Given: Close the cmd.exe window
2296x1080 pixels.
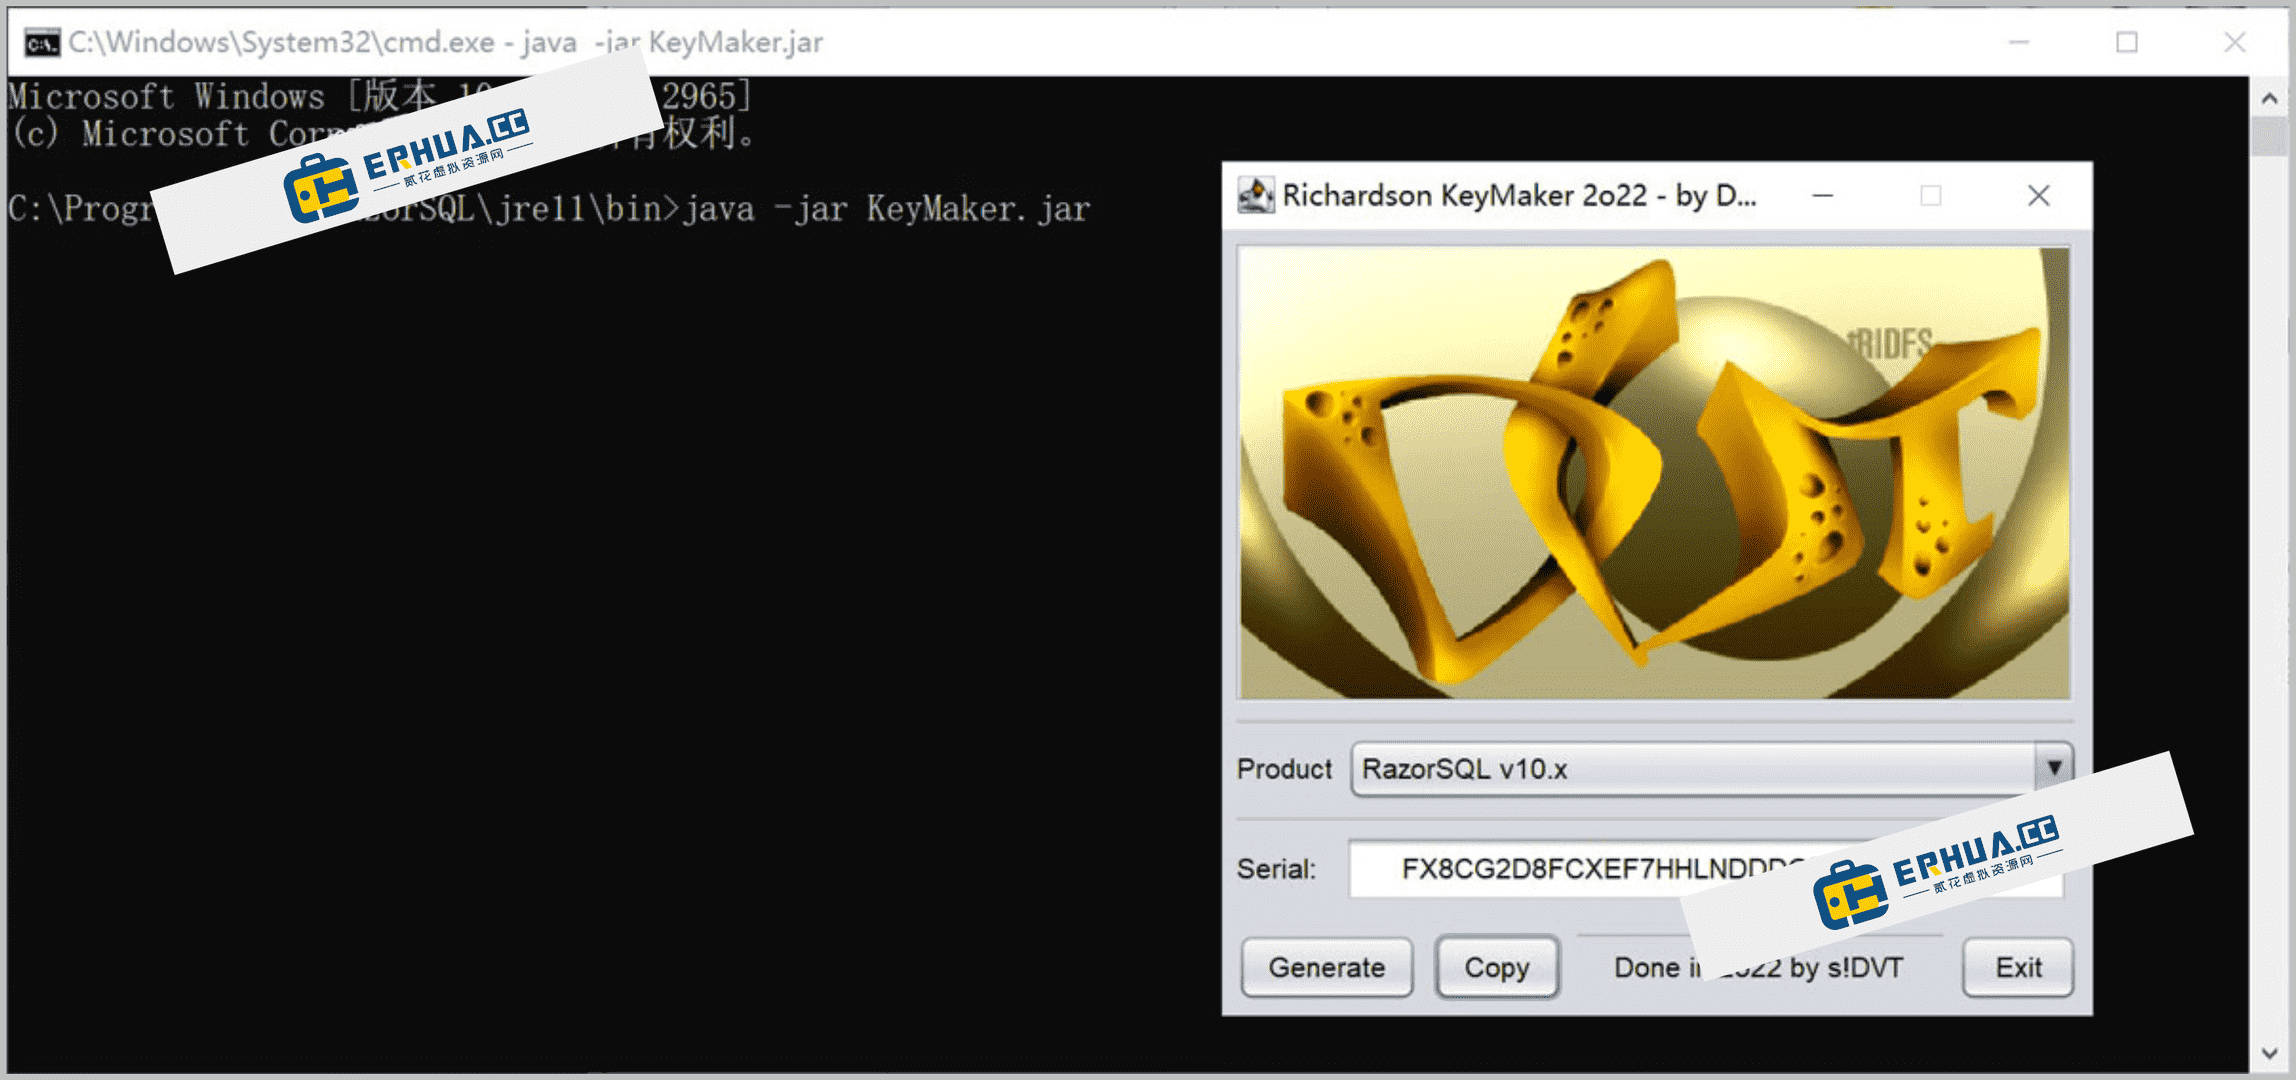Looking at the screenshot, I should click(x=2235, y=42).
